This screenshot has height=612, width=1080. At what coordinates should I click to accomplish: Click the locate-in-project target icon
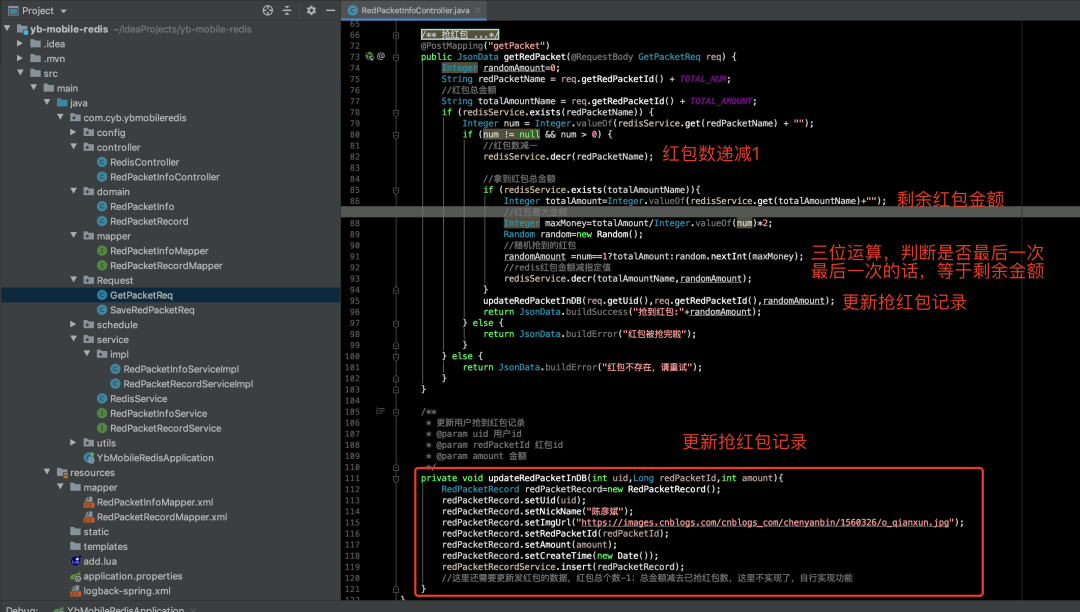pyautogui.click(x=267, y=10)
